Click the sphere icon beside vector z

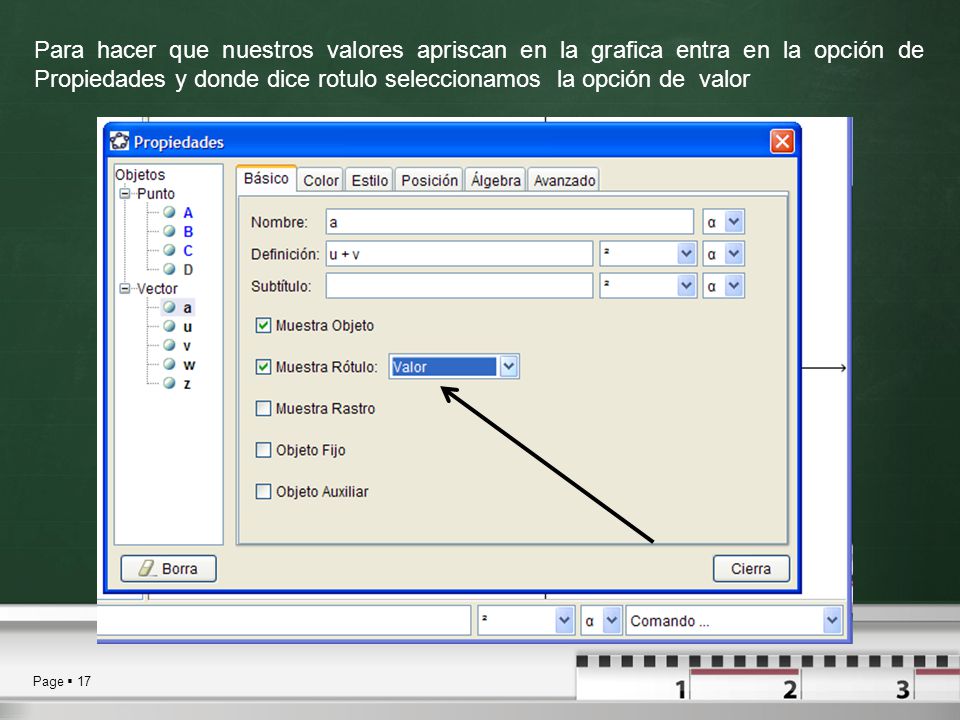point(170,383)
